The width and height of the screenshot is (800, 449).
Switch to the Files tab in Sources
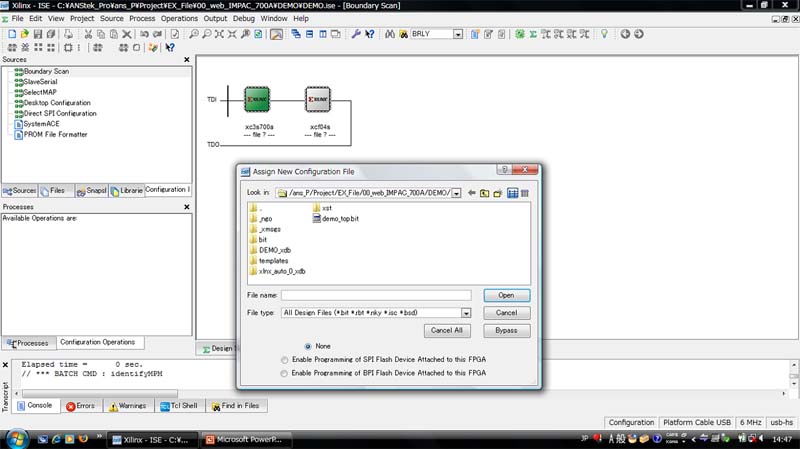tap(57, 190)
